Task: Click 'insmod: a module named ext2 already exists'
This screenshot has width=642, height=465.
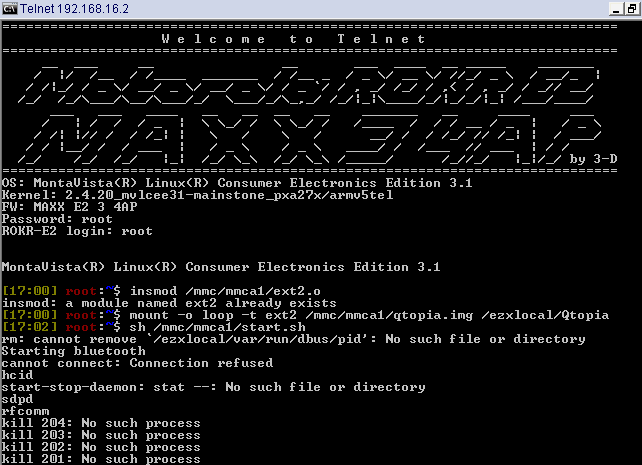Action: (169, 303)
